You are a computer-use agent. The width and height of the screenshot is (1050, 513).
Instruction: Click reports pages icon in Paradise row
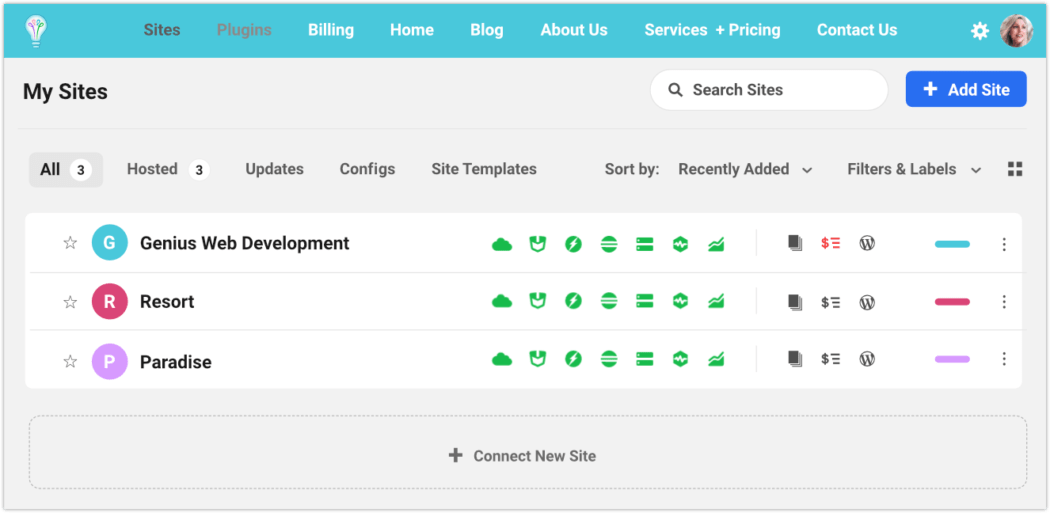click(x=795, y=359)
